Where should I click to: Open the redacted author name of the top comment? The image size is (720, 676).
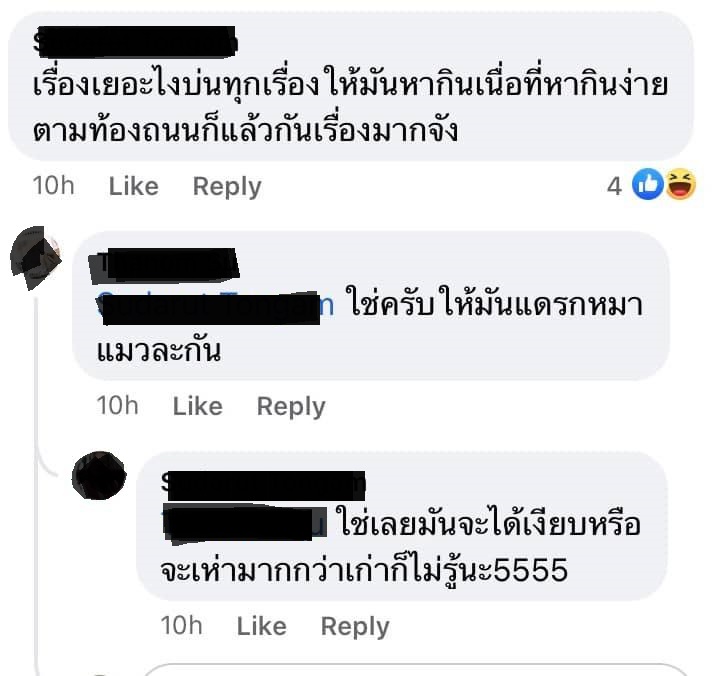[x=135, y=42]
